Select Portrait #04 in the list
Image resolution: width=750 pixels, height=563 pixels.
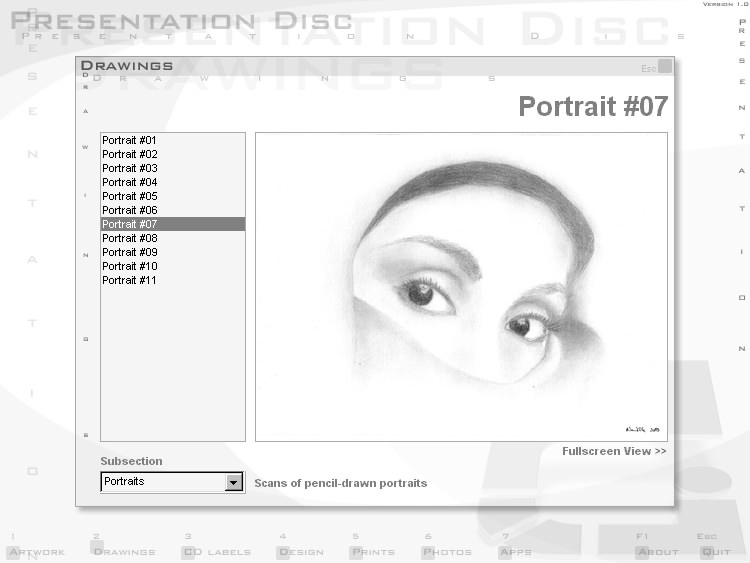coord(173,182)
